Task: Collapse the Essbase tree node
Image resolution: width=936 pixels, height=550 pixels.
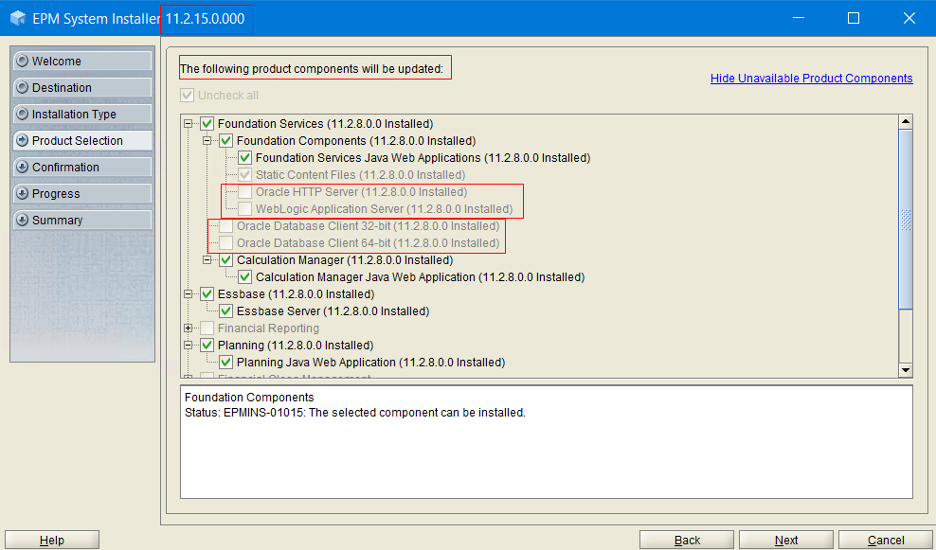Action: [x=188, y=294]
